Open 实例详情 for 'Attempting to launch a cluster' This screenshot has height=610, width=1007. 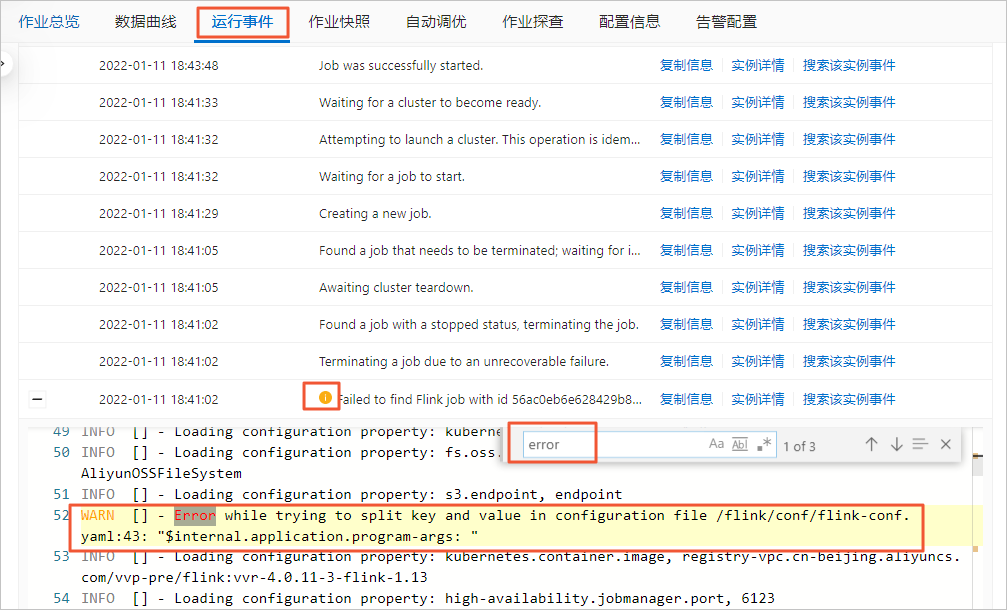click(x=758, y=139)
